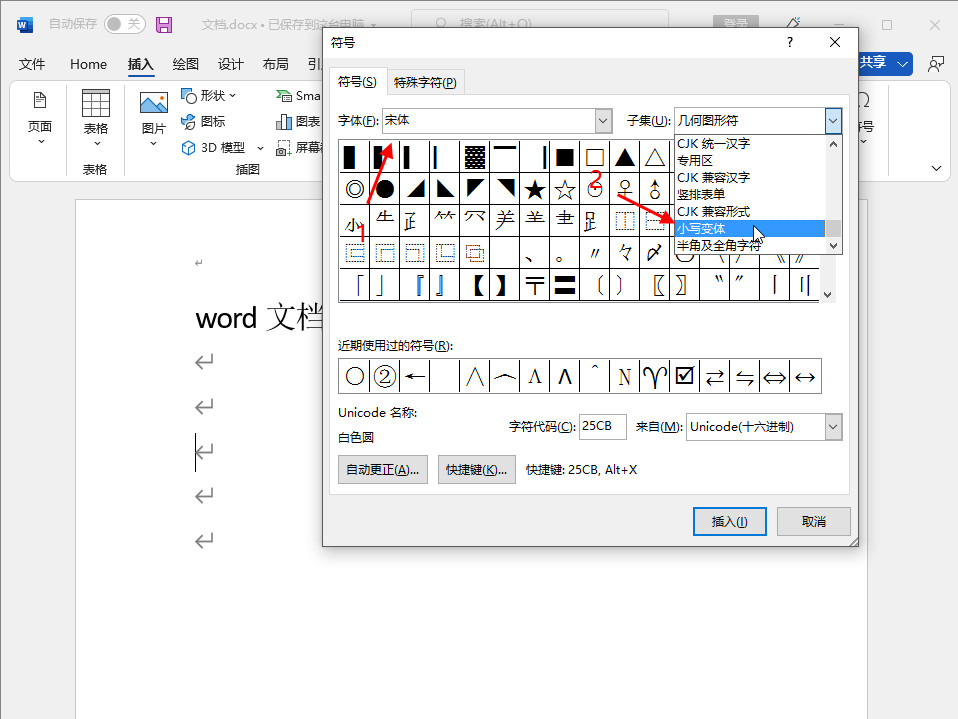Switch to the 特殊字符(P) tab
958x719 pixels.
point(425,82)
